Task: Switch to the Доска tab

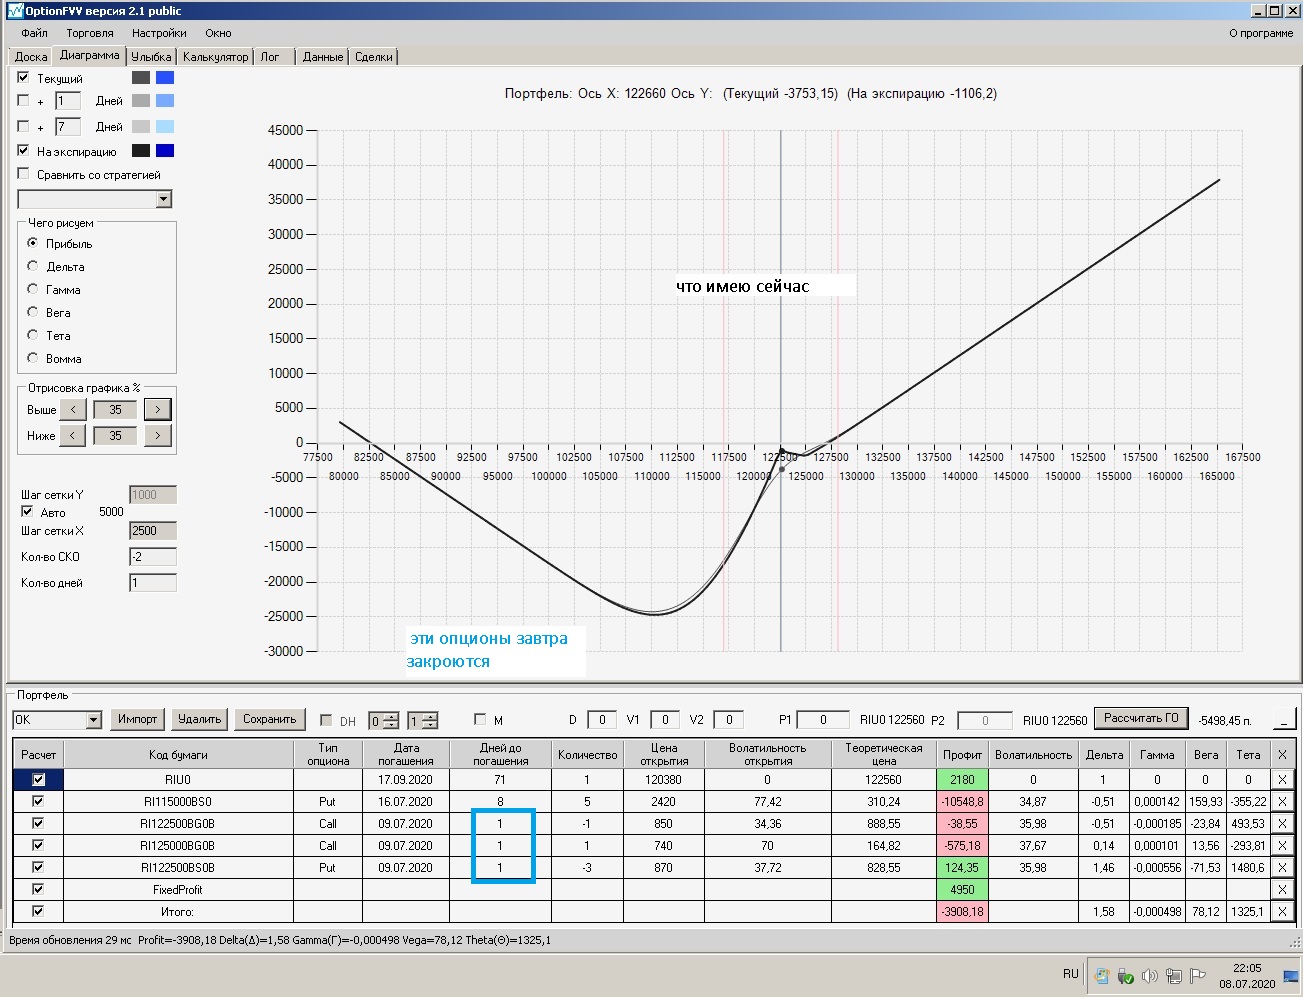Action: [31, 57]
